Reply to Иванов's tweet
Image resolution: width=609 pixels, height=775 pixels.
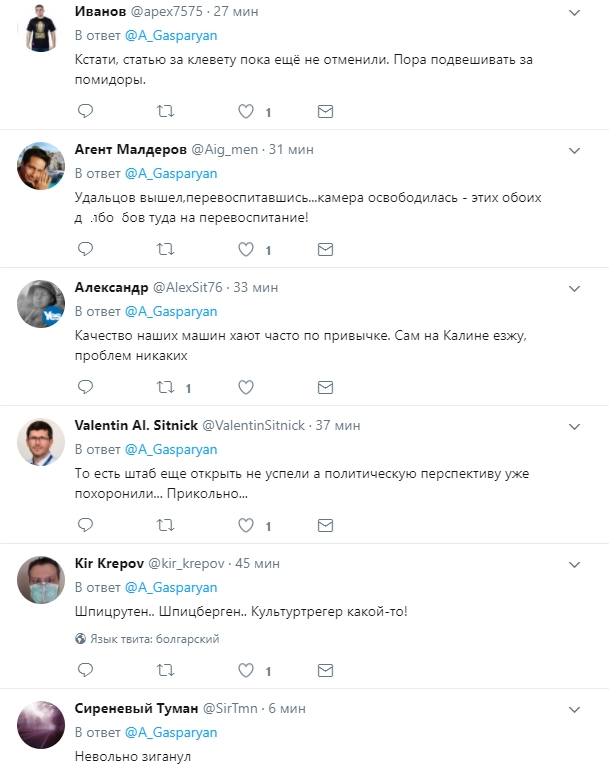point(85,110)
